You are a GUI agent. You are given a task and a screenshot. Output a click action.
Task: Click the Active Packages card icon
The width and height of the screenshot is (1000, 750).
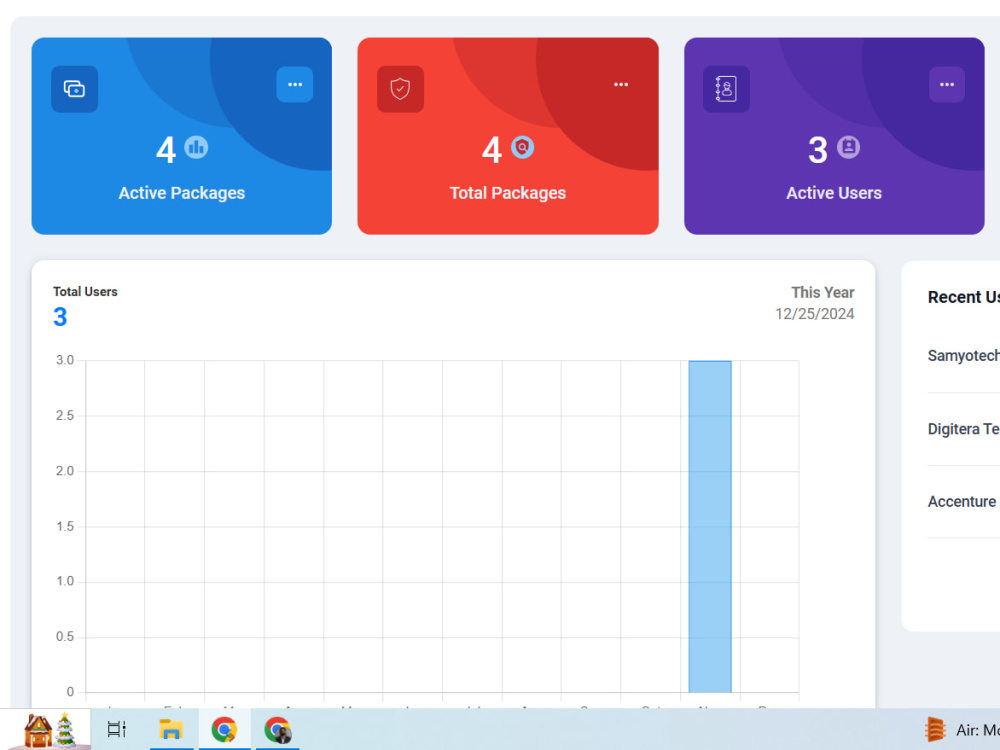click(75, 89)
